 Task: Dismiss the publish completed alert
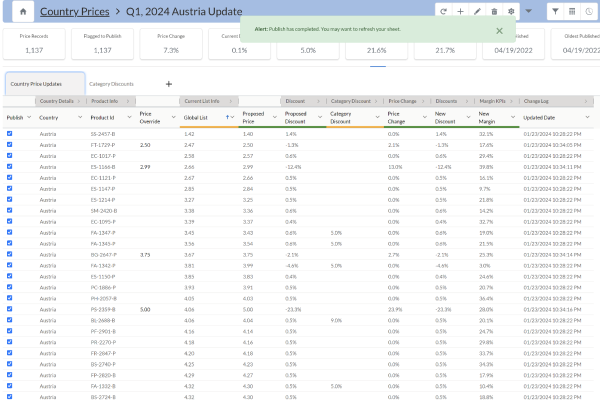point(499,31)
